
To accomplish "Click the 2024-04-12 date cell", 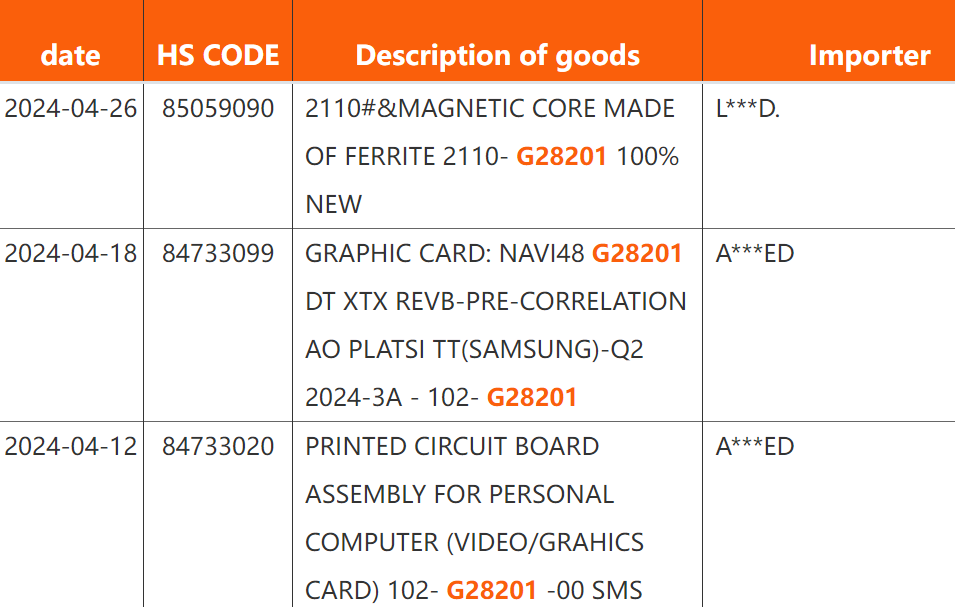I will (x=71, y=447).
